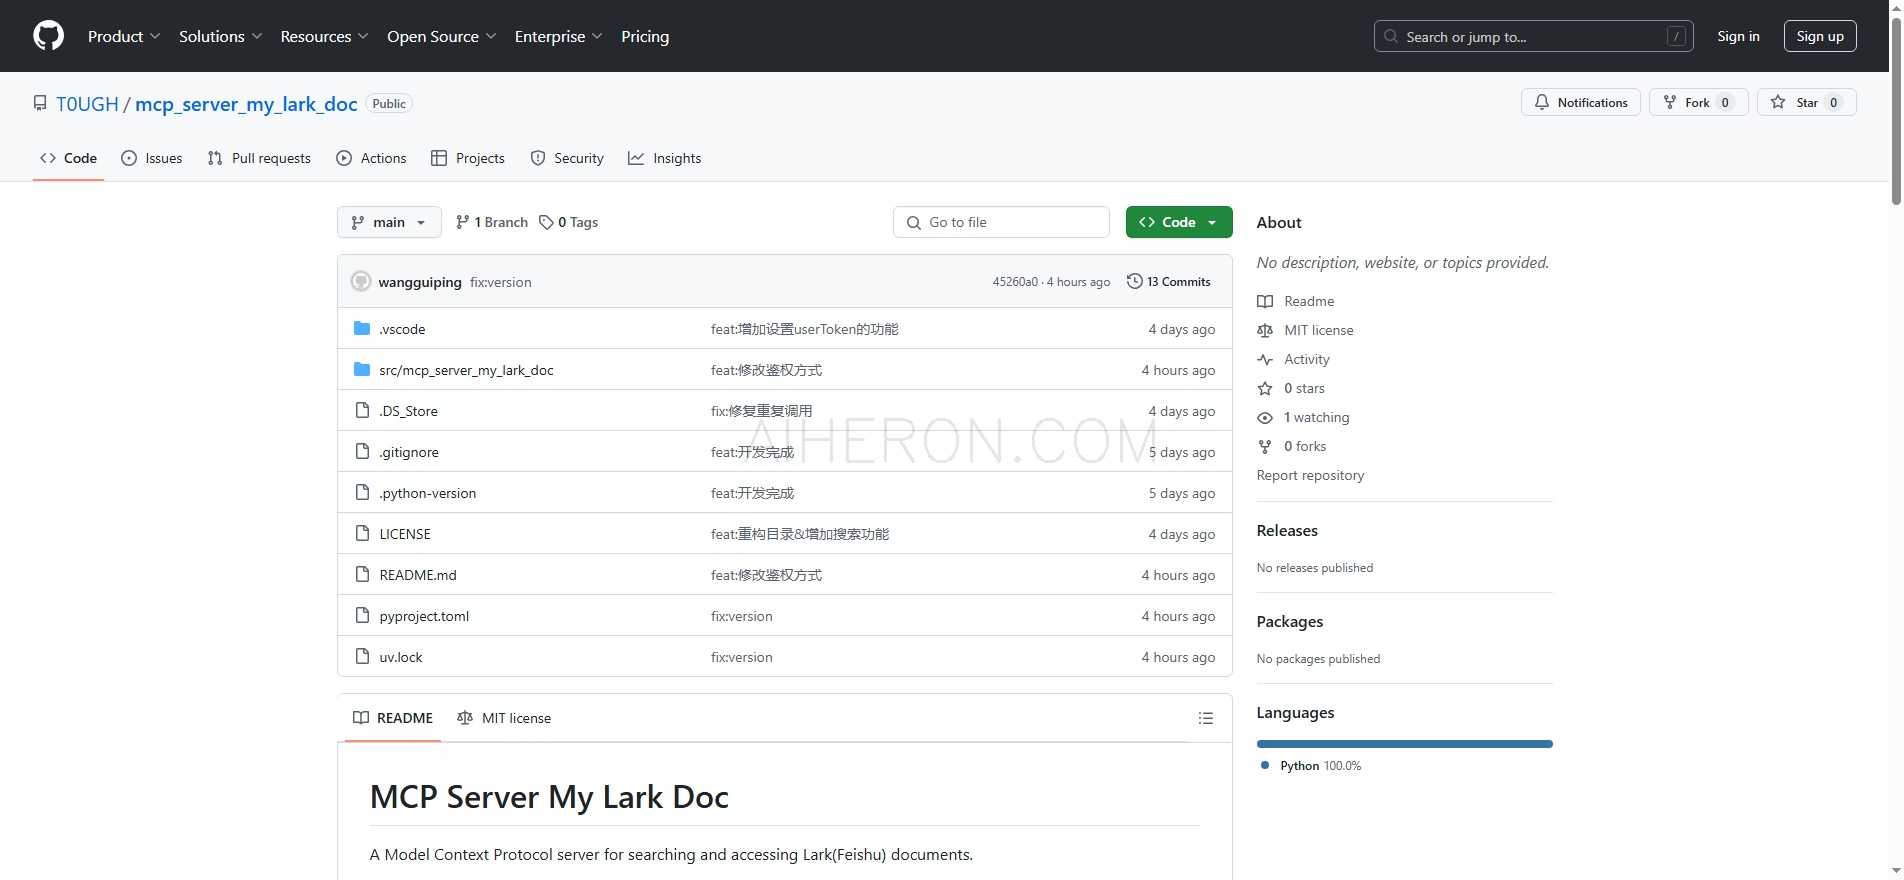Open the Insights tab
The height and width of the screenshot is (880, 1904).
pyautogui.click(x=665, y=158)
